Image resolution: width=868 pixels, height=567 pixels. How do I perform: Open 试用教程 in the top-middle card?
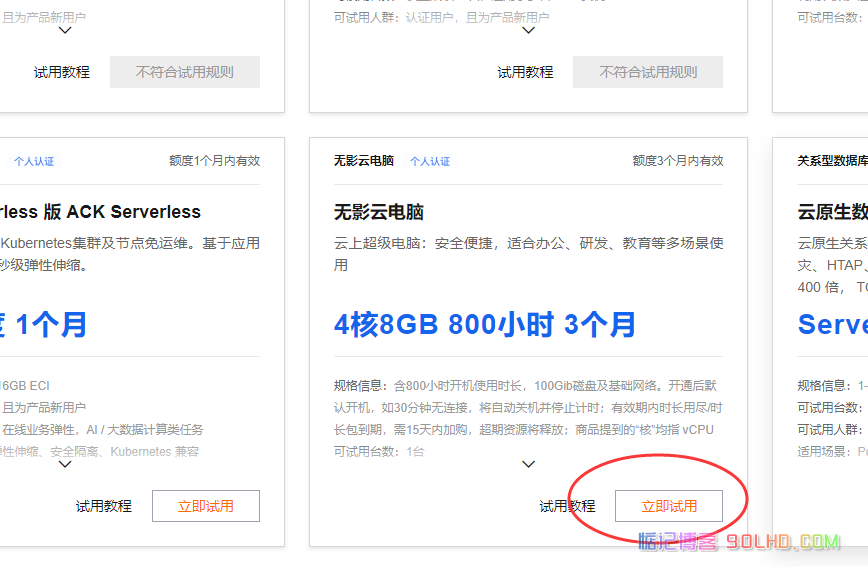coord(525,72)
